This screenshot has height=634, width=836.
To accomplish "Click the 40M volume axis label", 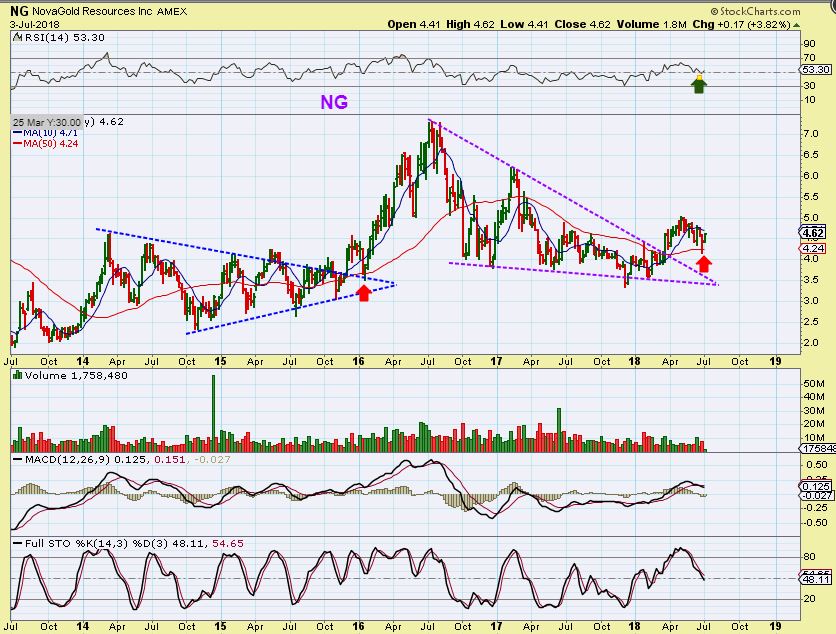I will [x=814, y=396].
